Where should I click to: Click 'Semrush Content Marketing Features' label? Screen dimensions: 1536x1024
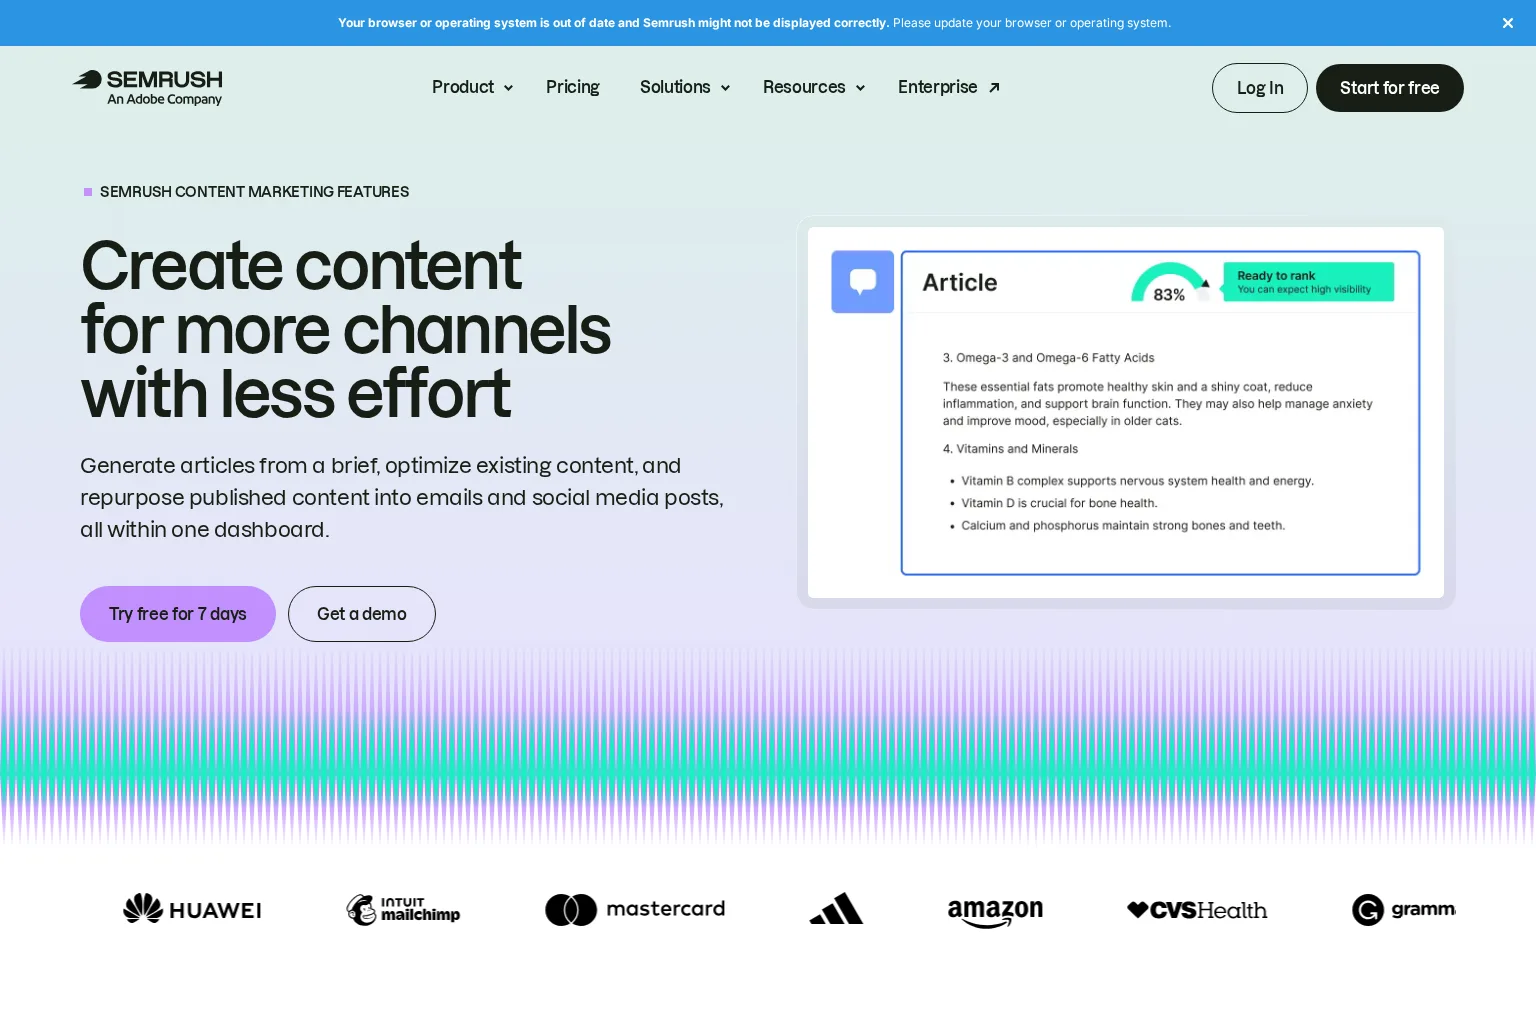[x=254, y=192]
